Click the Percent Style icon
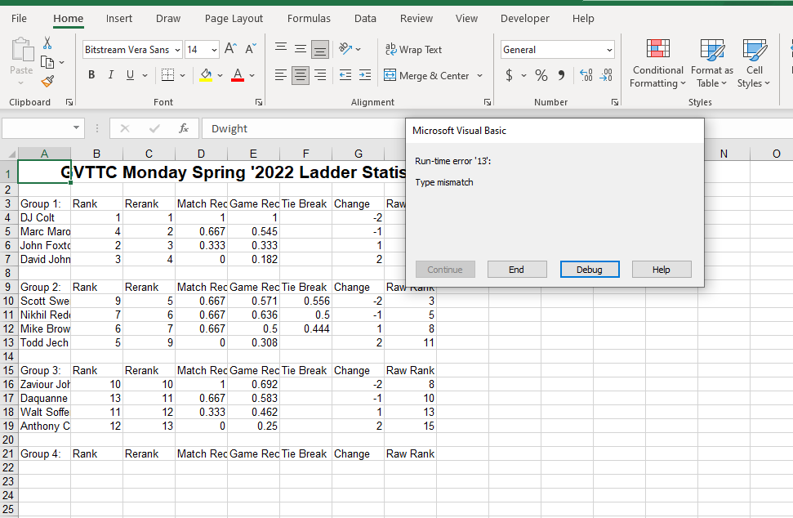The image size is (793, 518). click(541, 75)
